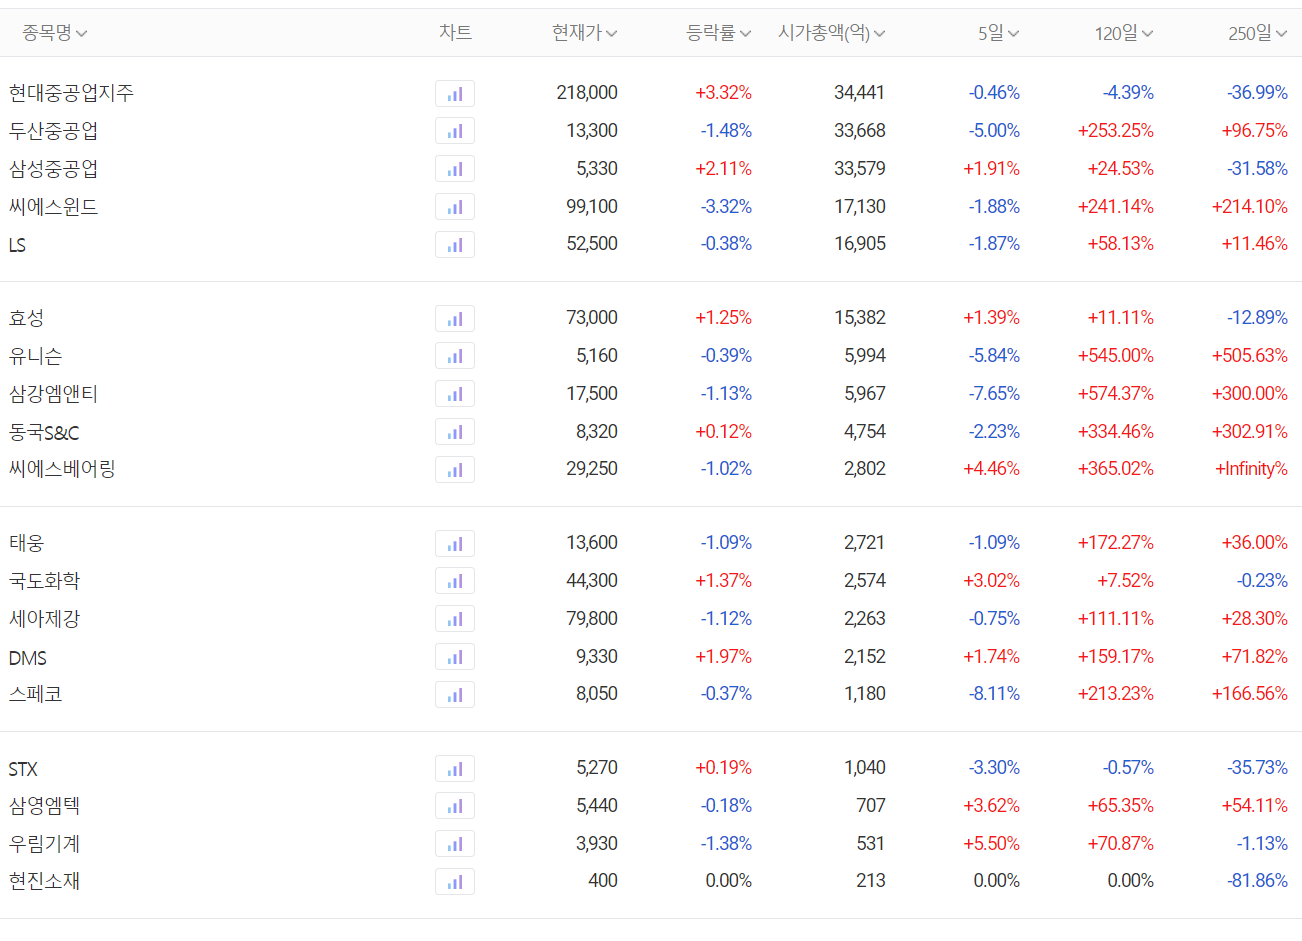1302x941 pixels.
Task: Select +1.37% change for 국도화학
Action: pyautogui.click(x=723, y=581)
